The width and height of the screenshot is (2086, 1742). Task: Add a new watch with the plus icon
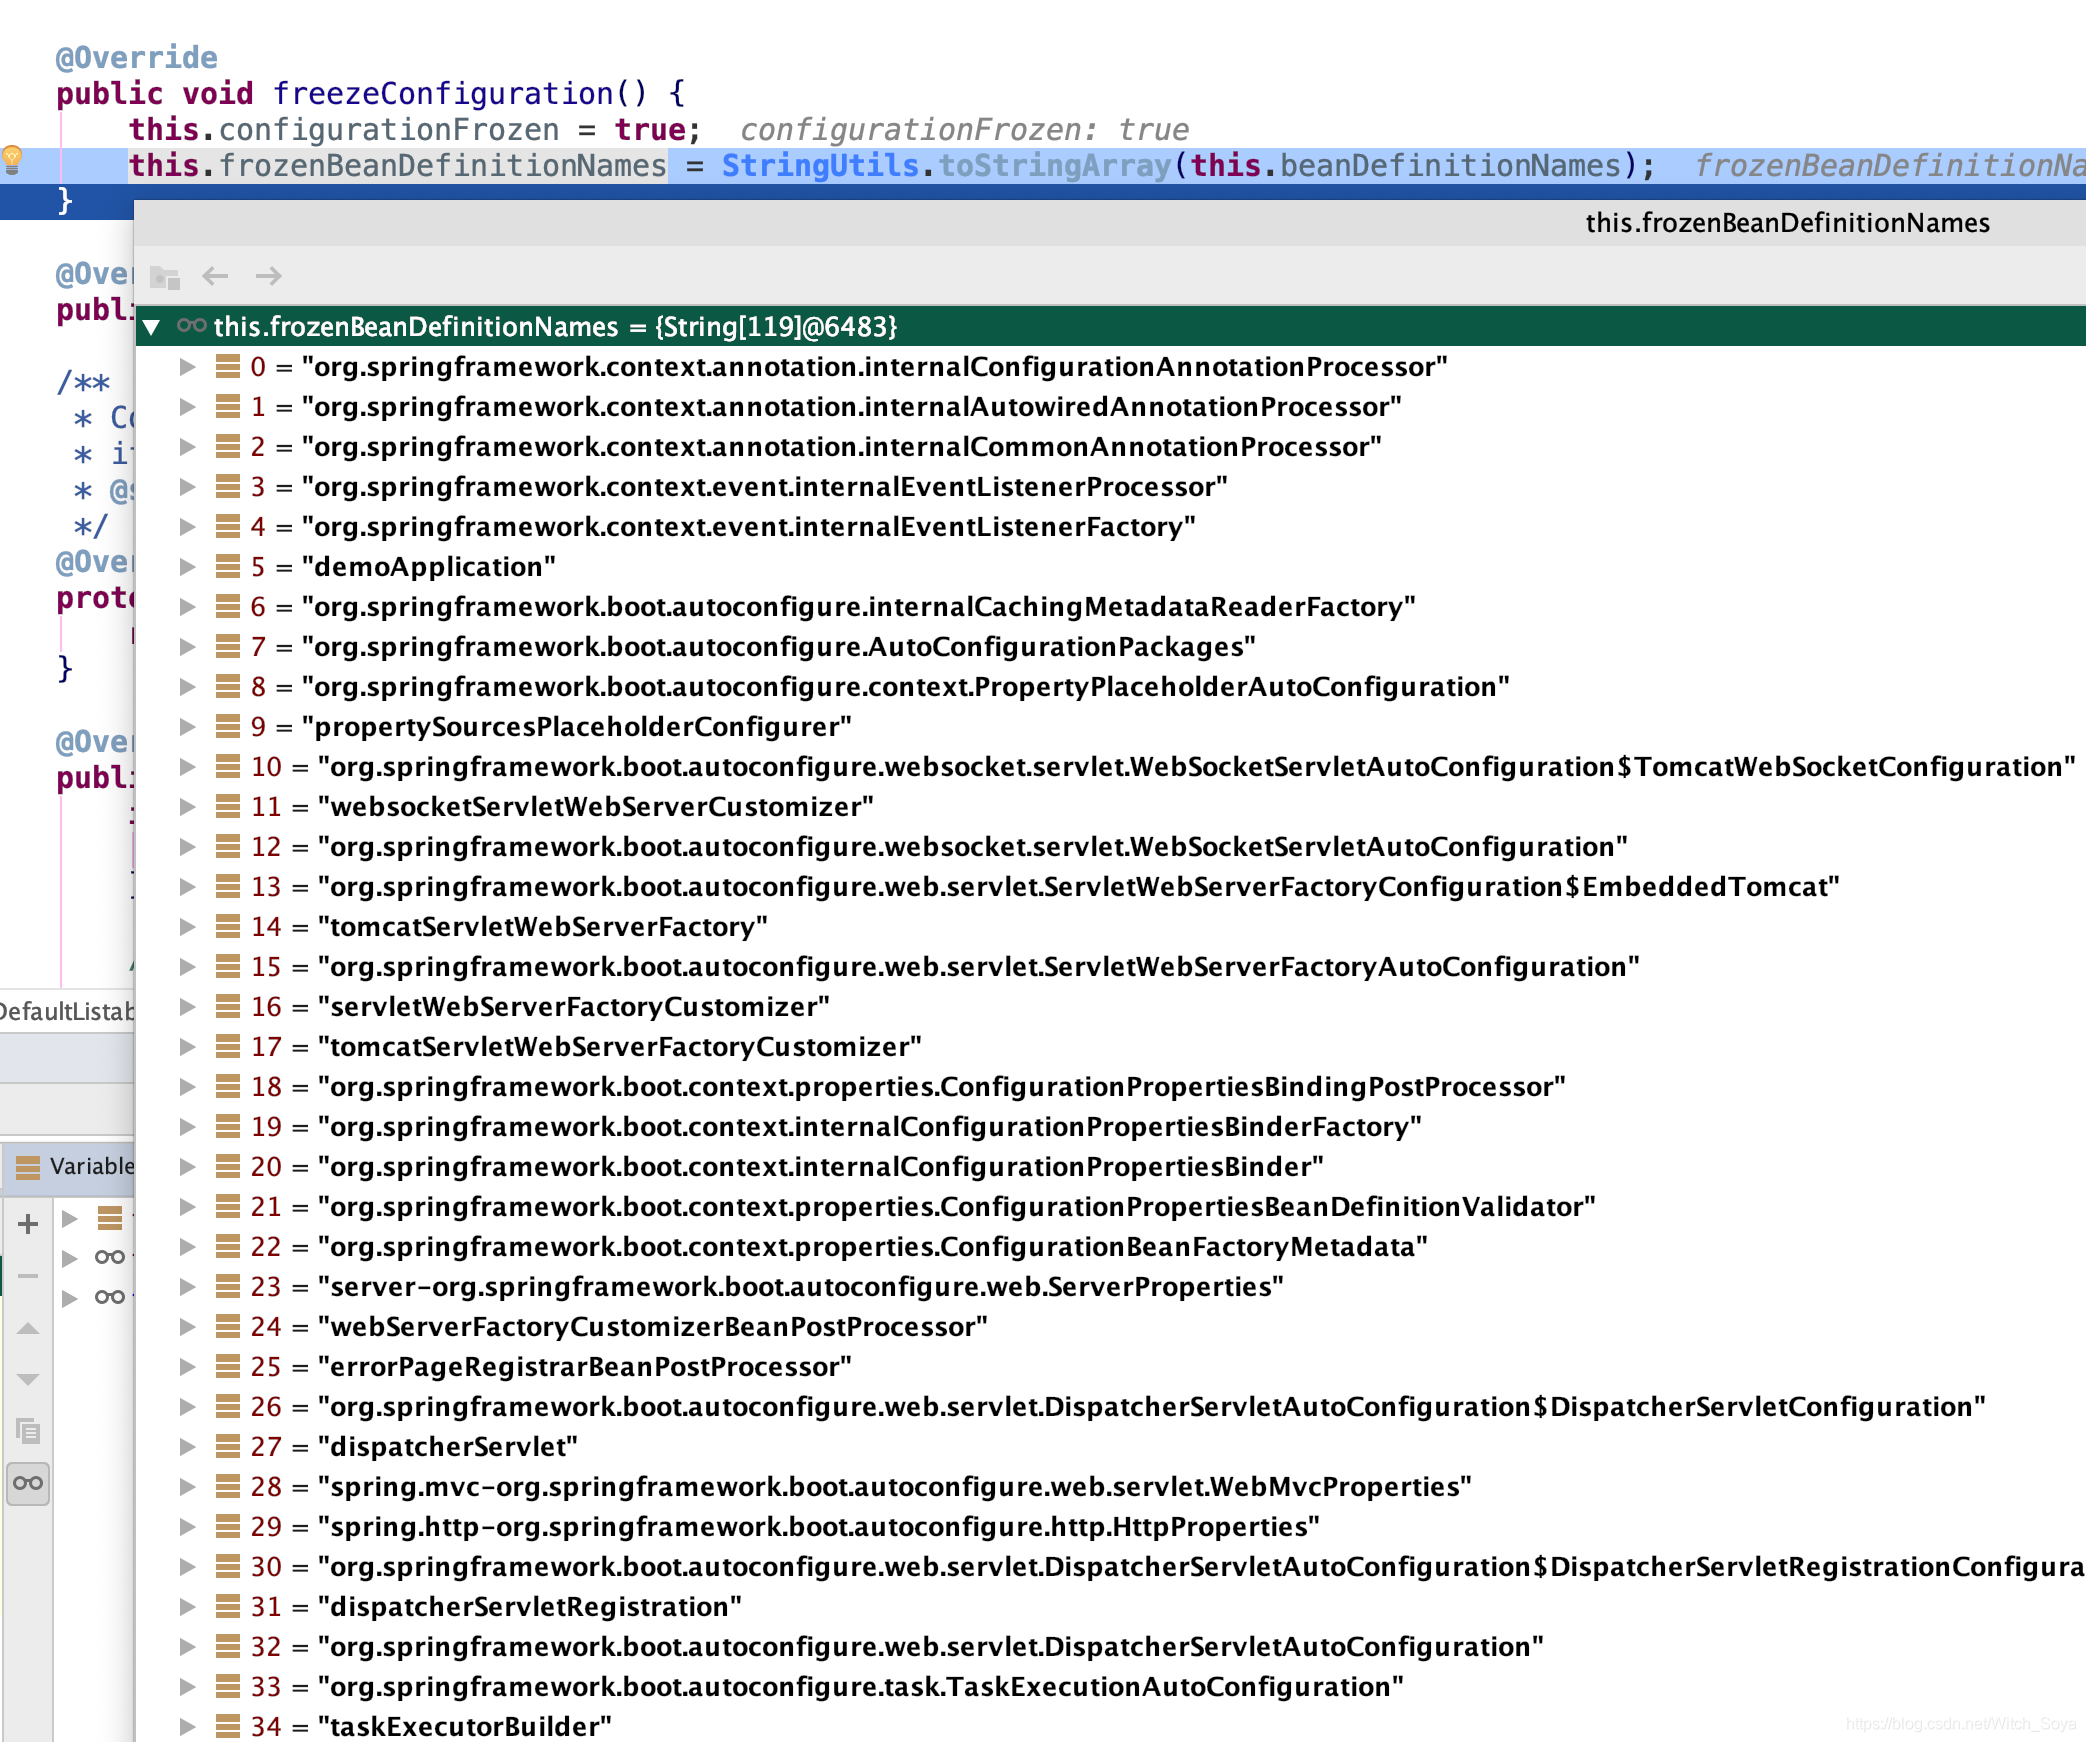[x=28, y=1223]
